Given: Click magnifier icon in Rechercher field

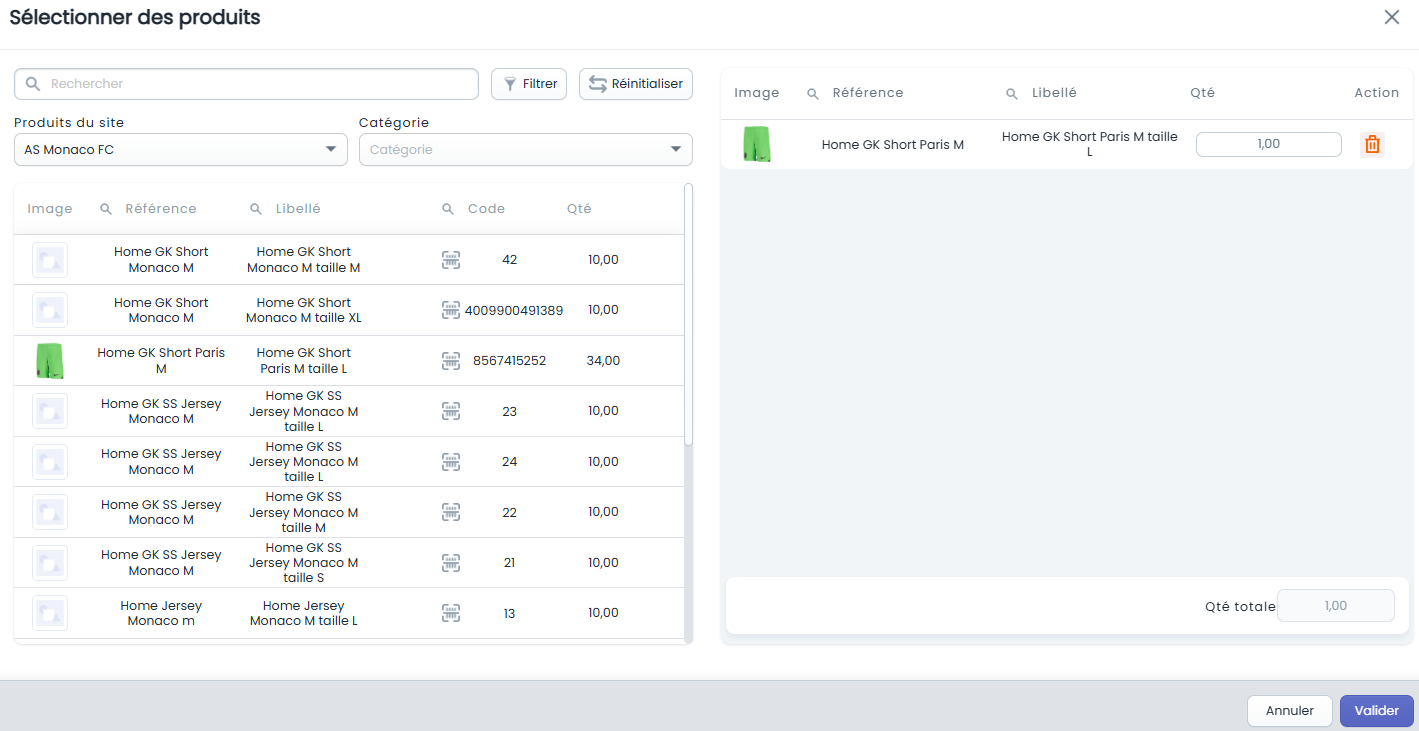Looking at the screenshot, I should coord(33,84).
